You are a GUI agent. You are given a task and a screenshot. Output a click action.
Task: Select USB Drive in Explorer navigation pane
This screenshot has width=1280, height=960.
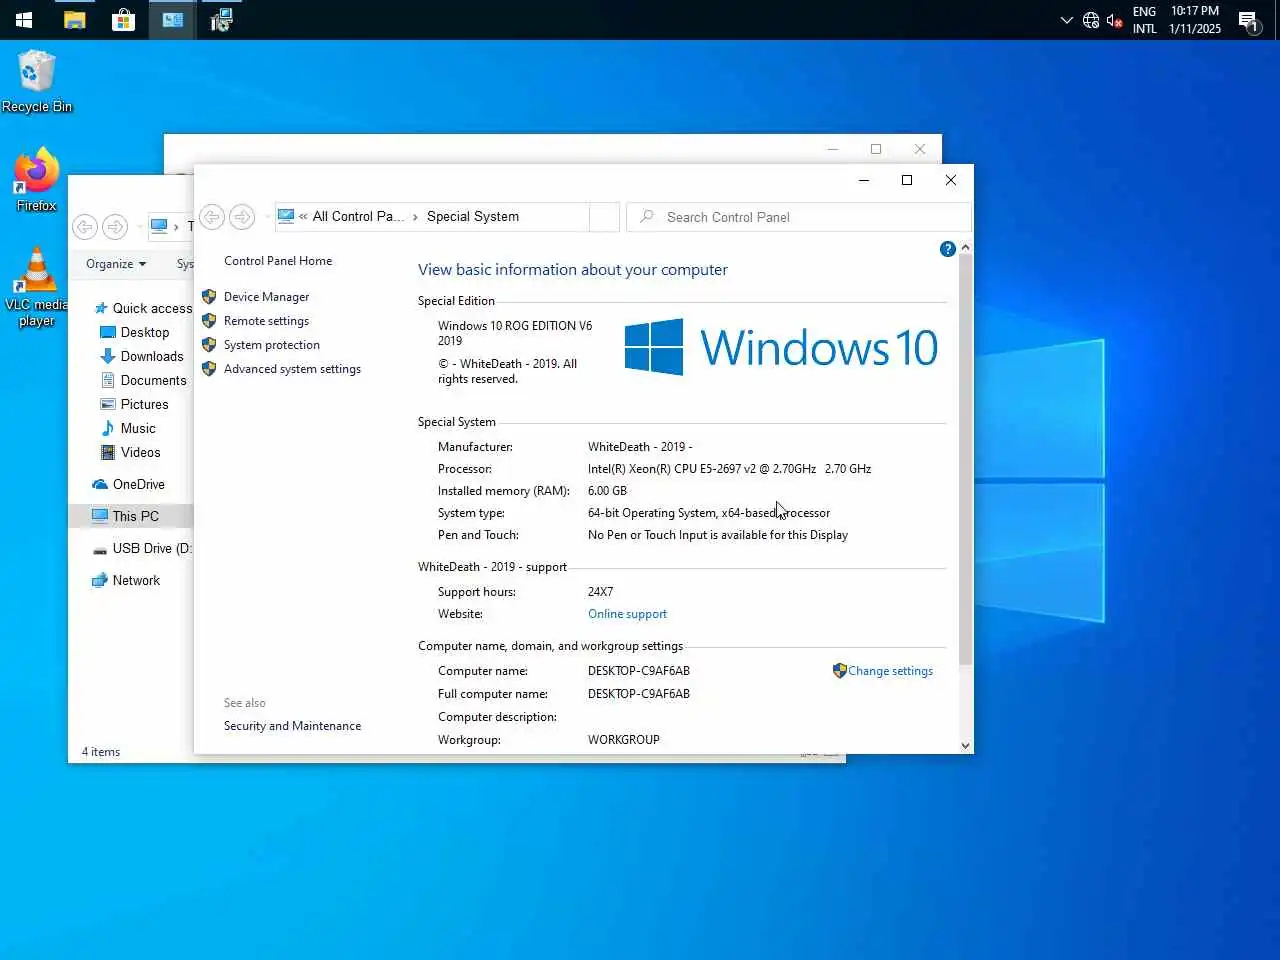[x=141, y=548]
